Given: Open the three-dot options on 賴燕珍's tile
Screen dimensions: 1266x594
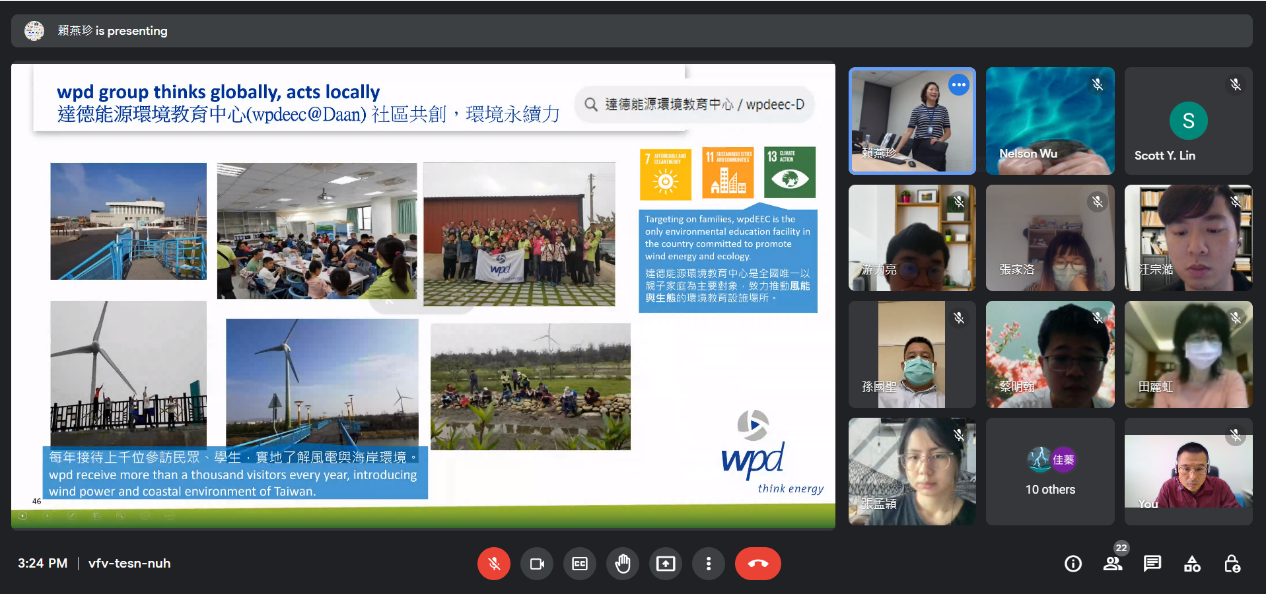Looking at the screenshot, I should click(x=959, y=85).
